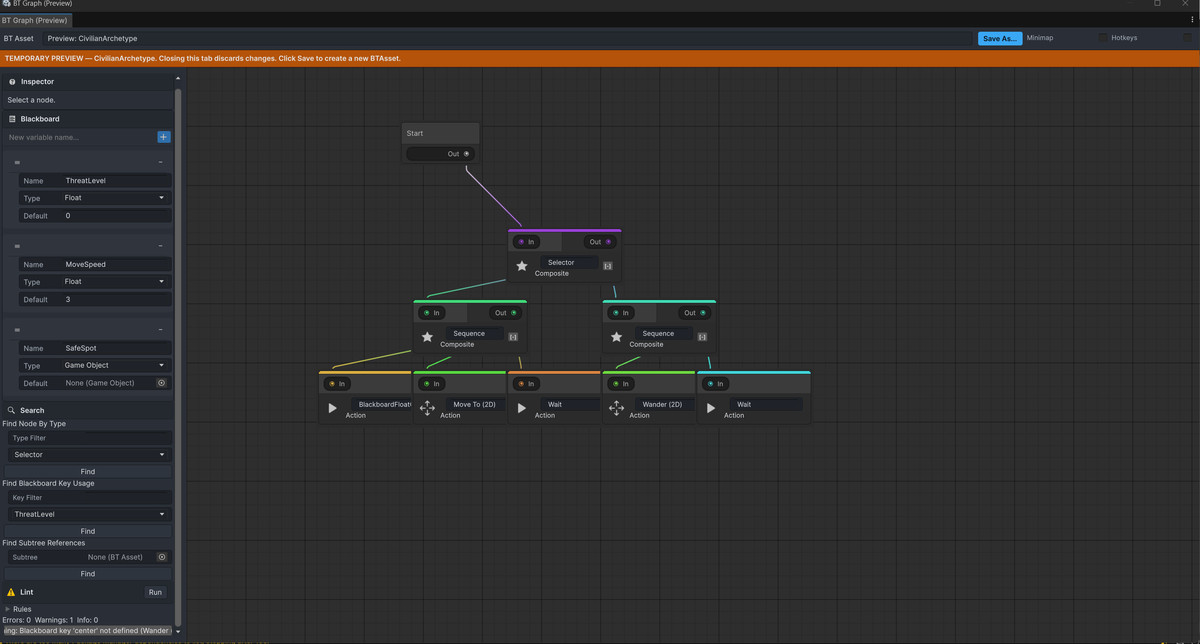Click the Selector node Out port
The image size is (1200, 644).
pyautogui.click(x=608, y=242)
